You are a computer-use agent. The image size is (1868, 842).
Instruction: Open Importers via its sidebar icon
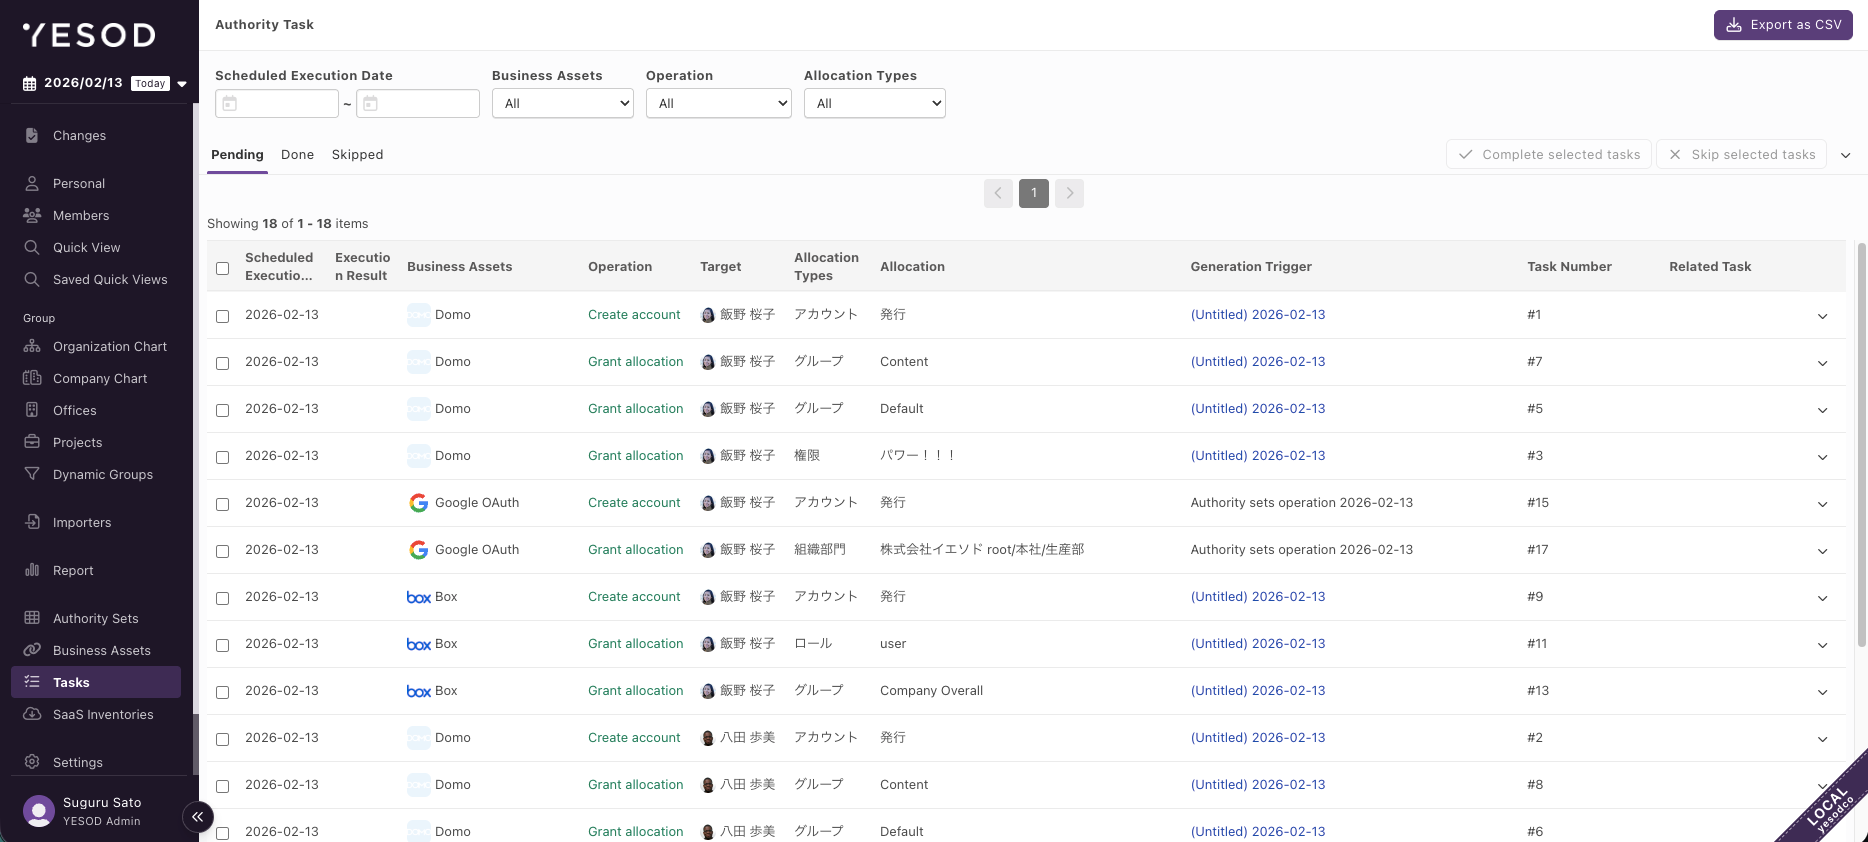[x=32, y=522]
